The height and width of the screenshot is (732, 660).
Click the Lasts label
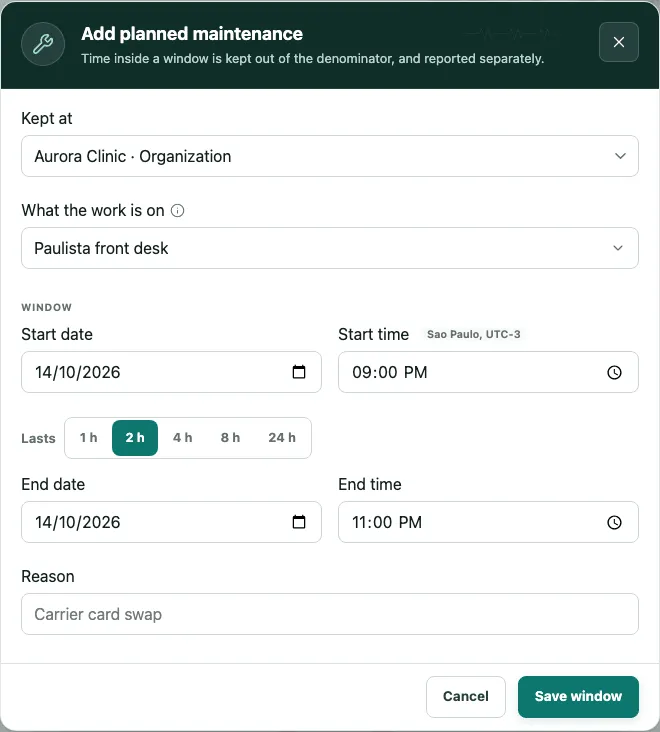click(x=38, y=438)
